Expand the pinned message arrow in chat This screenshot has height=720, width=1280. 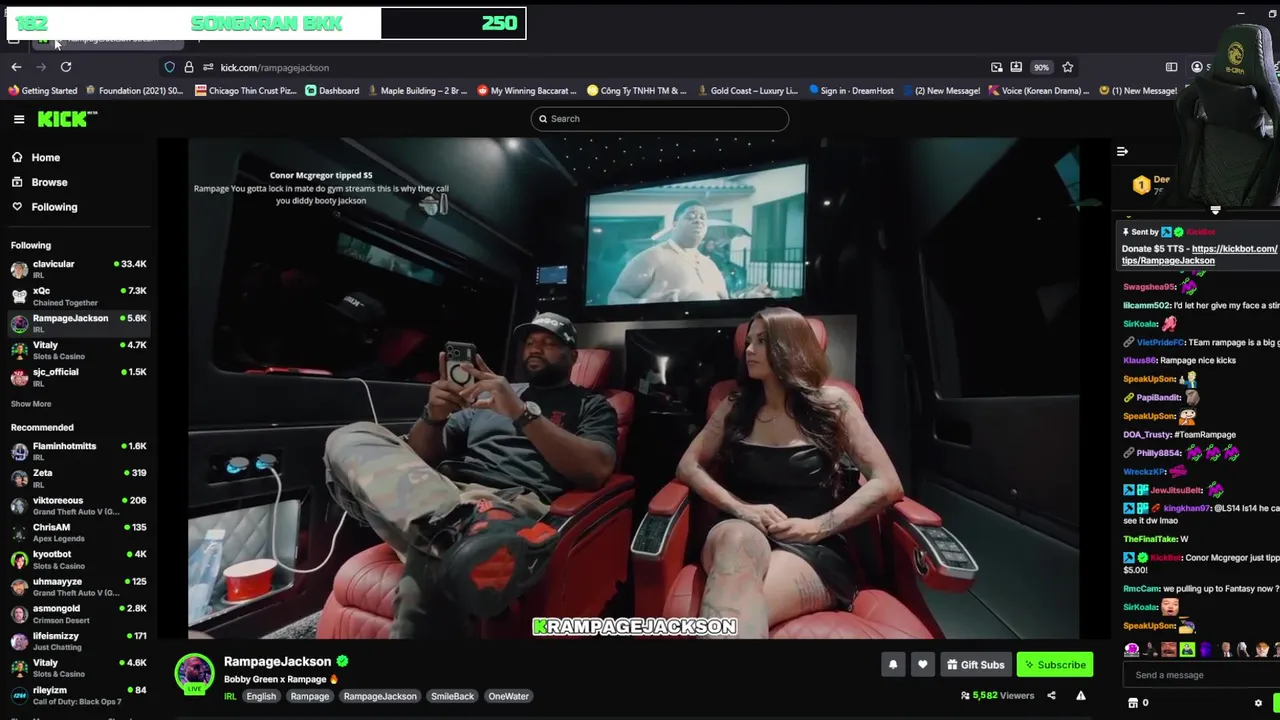[1215, 210]
